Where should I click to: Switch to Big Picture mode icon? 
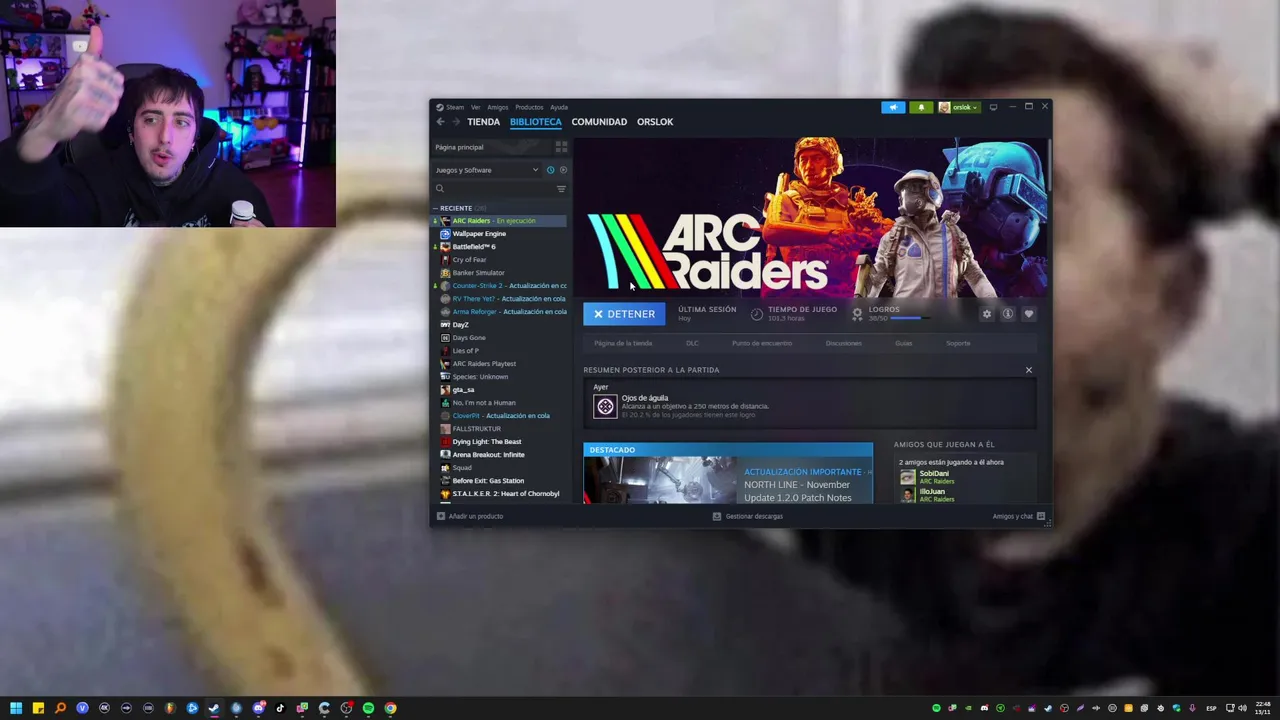pos(993,107)
